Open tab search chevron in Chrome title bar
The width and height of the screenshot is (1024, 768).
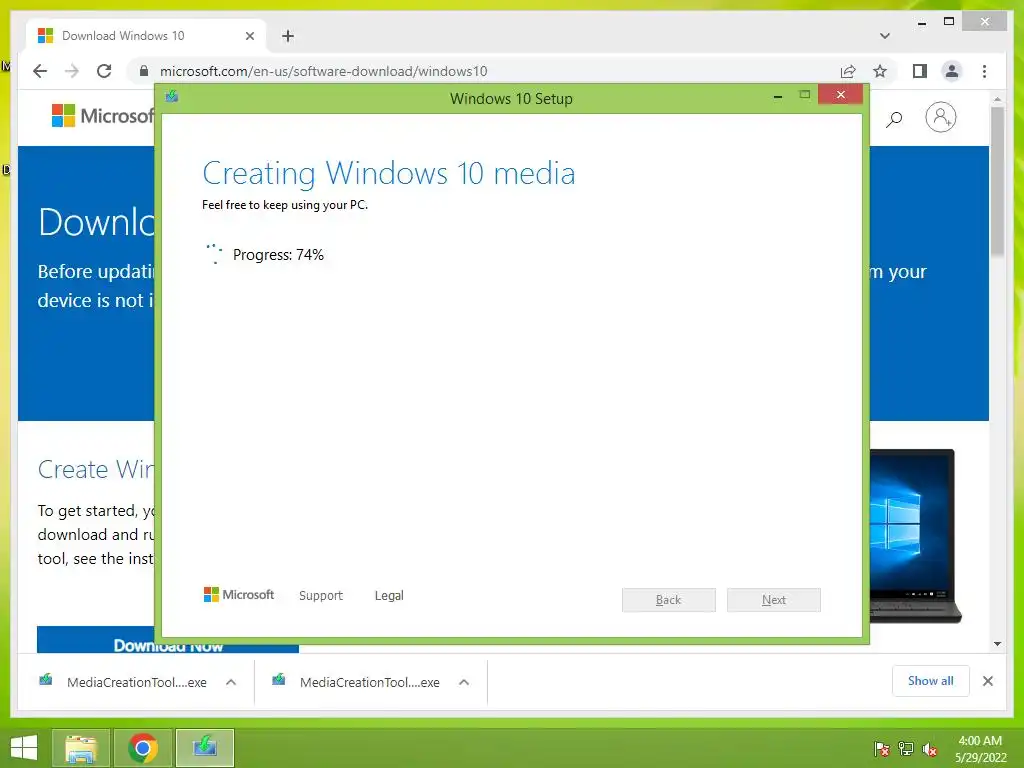pos(884,36)
